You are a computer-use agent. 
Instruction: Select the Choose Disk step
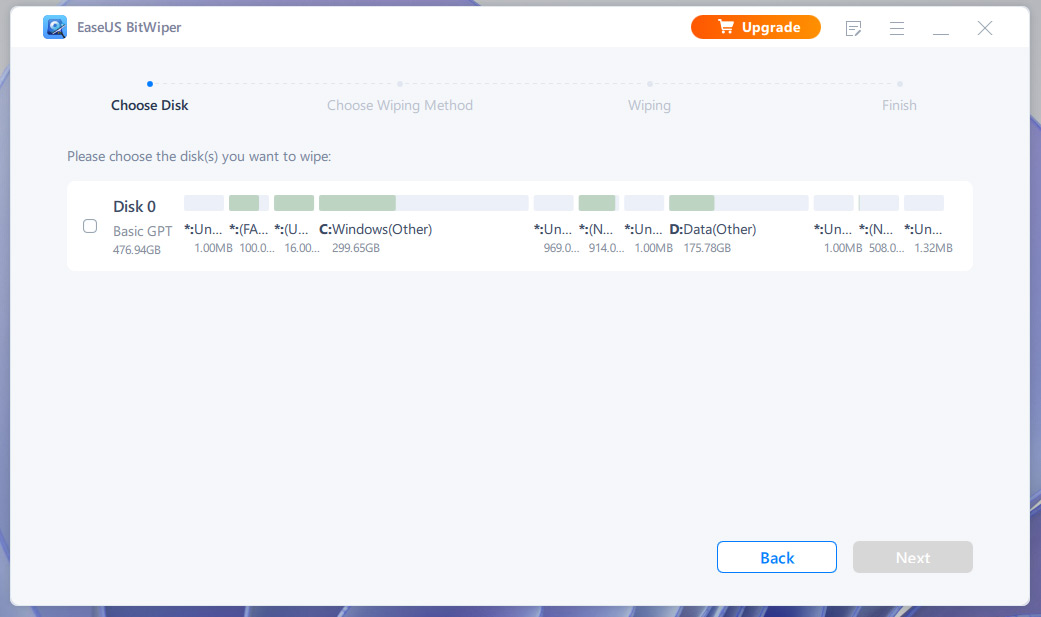click(x=149, y=105)
